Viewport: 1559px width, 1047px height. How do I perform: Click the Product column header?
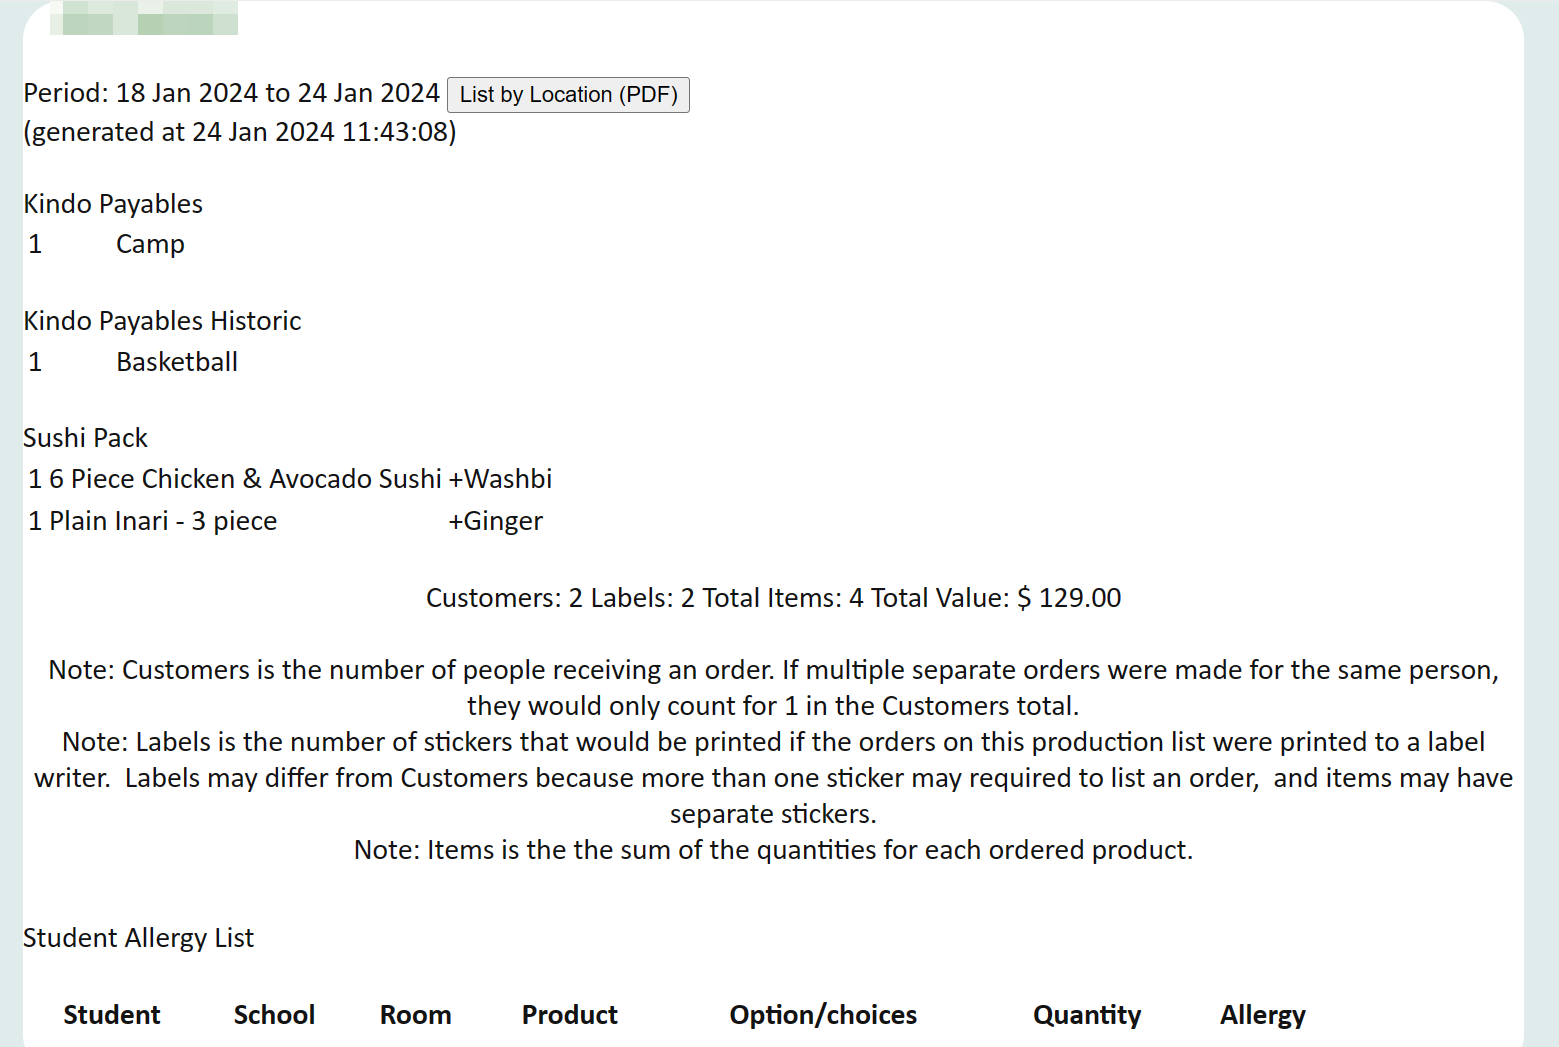click(570, 1015)
